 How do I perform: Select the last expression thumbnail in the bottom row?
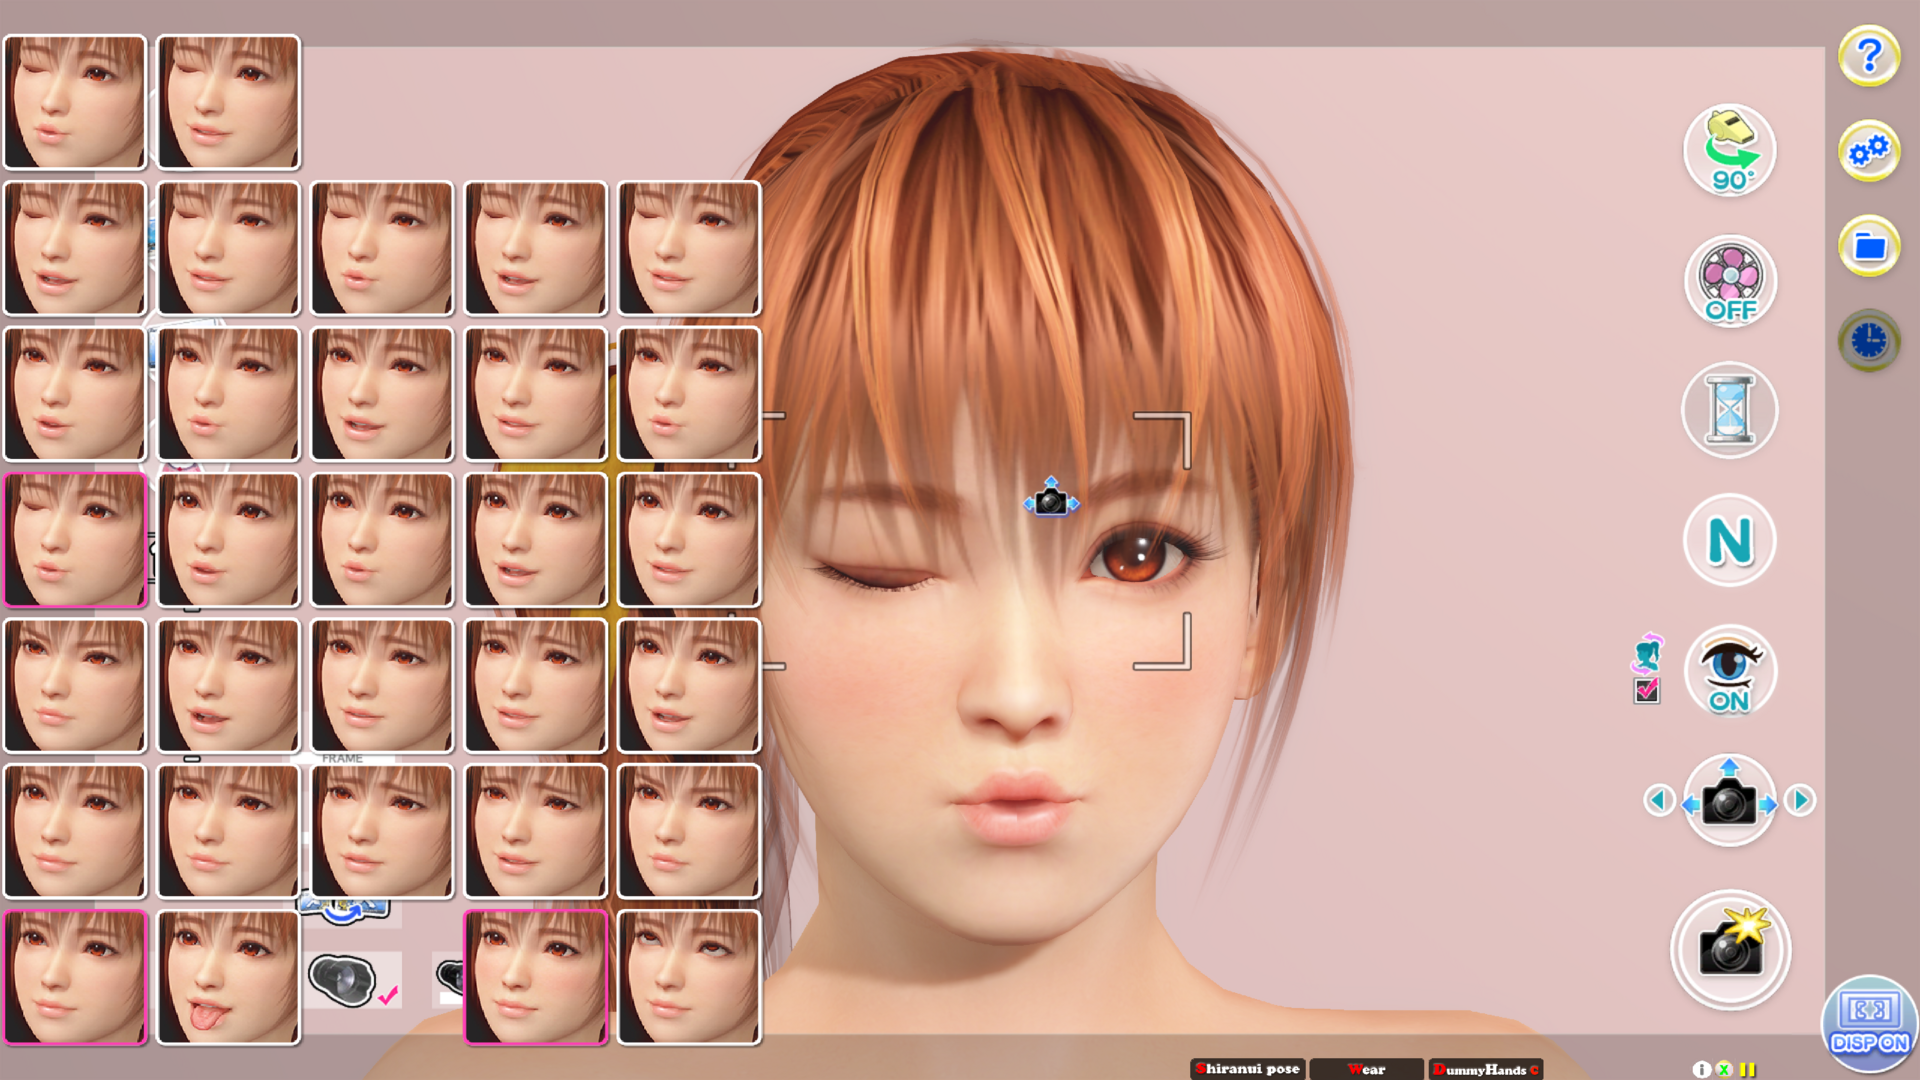point(689,977)
